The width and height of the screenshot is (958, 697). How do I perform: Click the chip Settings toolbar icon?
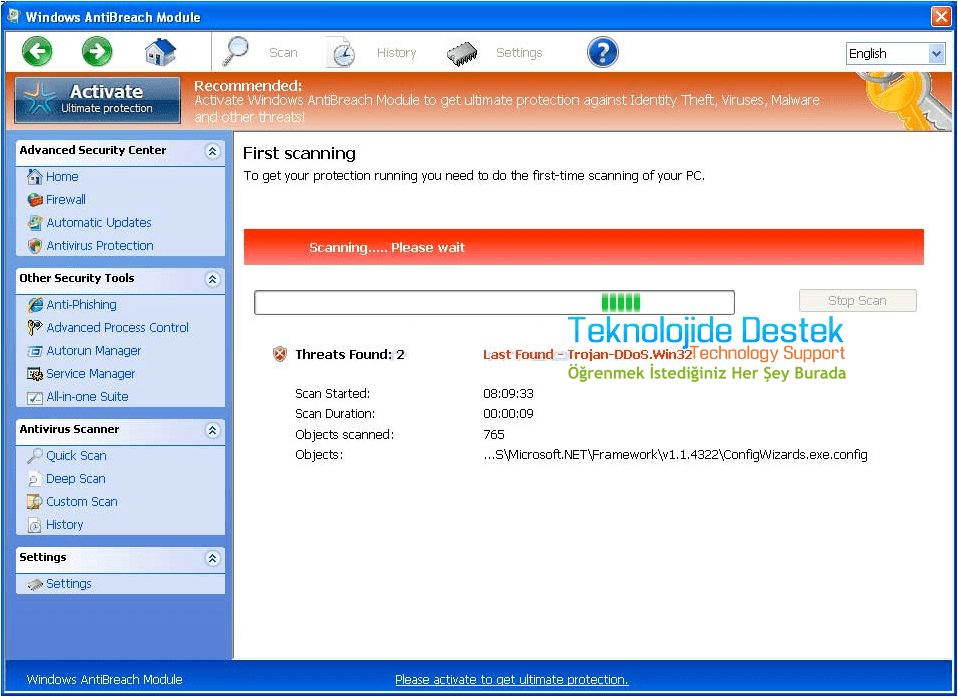pyautogui.click(x=462, y=54)
